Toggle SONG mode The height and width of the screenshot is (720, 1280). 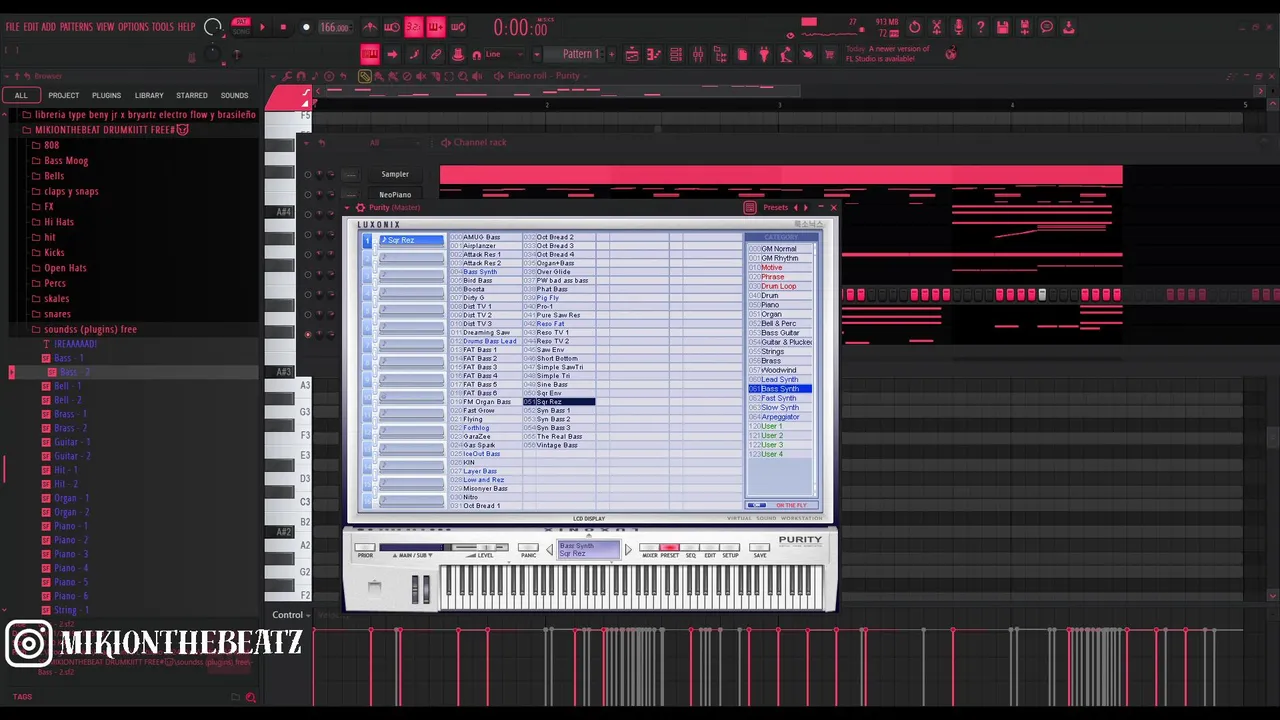click(242, 32)
